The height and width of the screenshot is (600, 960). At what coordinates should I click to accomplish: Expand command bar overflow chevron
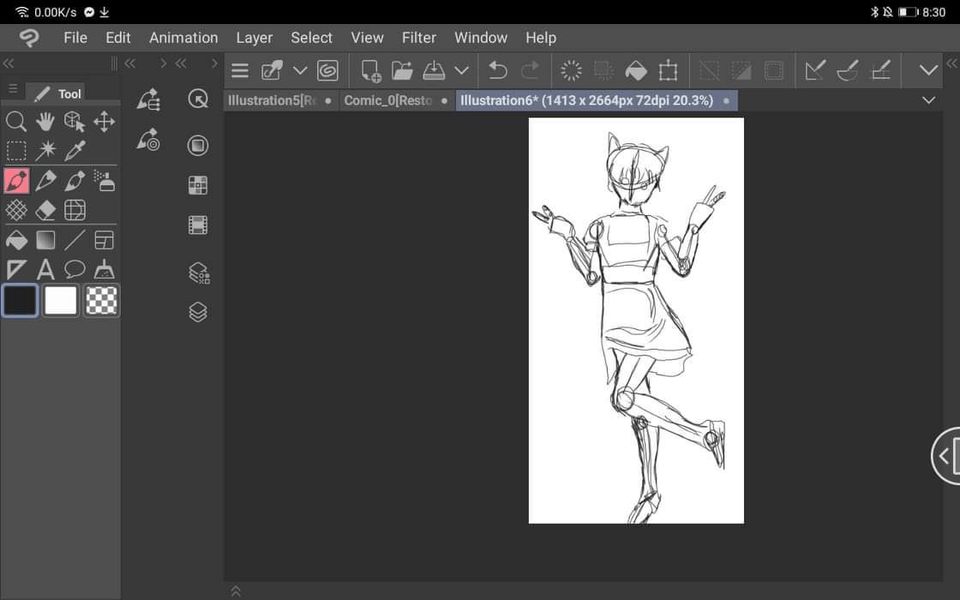pos(929,71)
